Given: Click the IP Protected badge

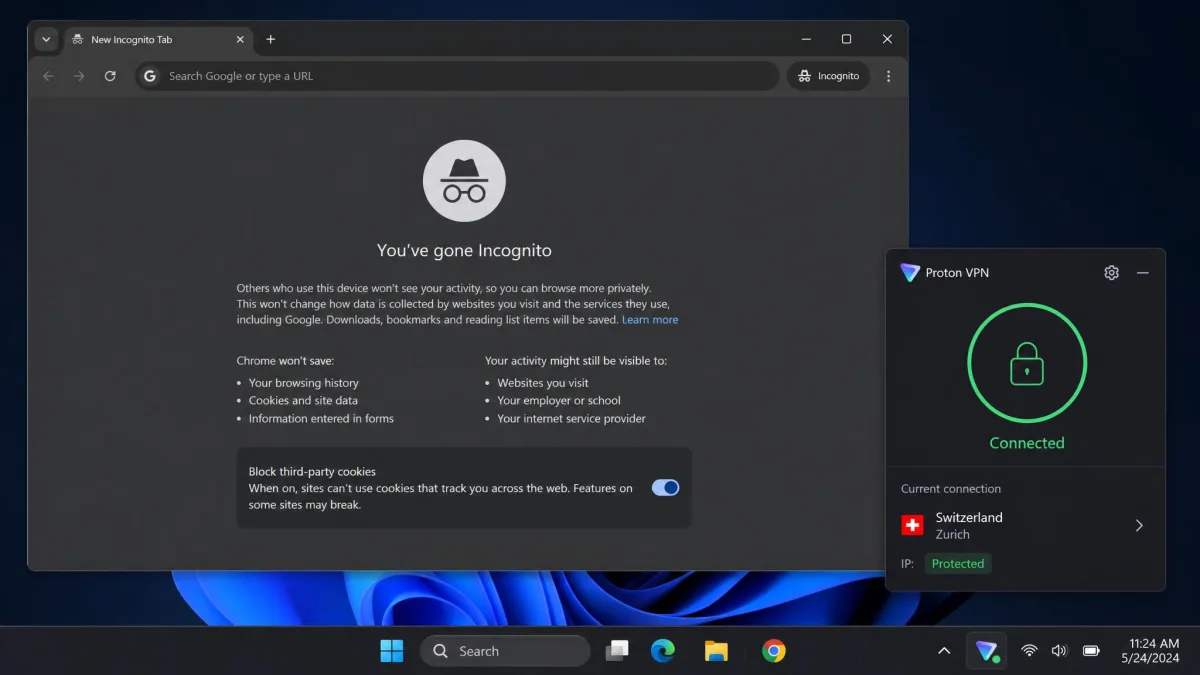Looking at the screenshot, I should [958, 564].
